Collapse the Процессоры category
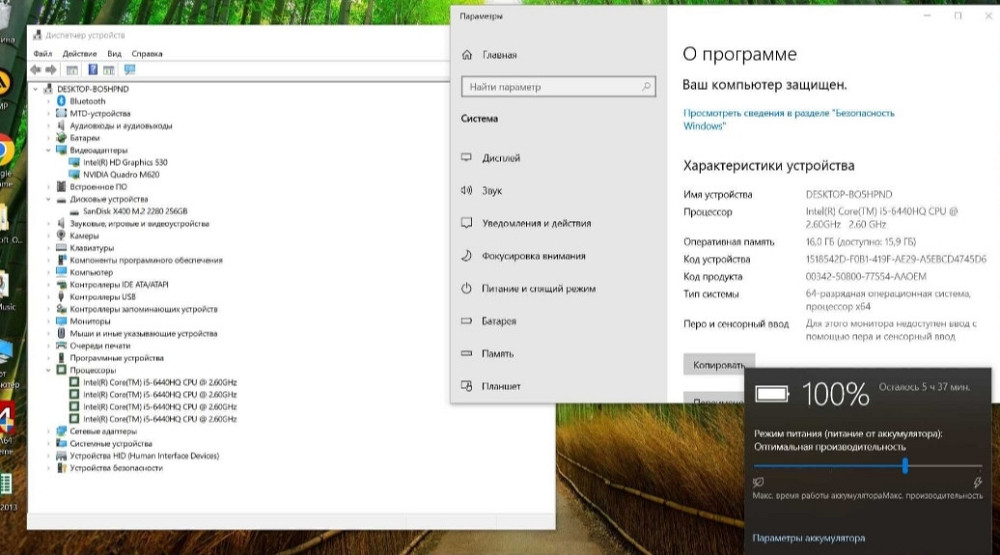This screenshot has width=1000, height=555. click(x=48, y=370)
